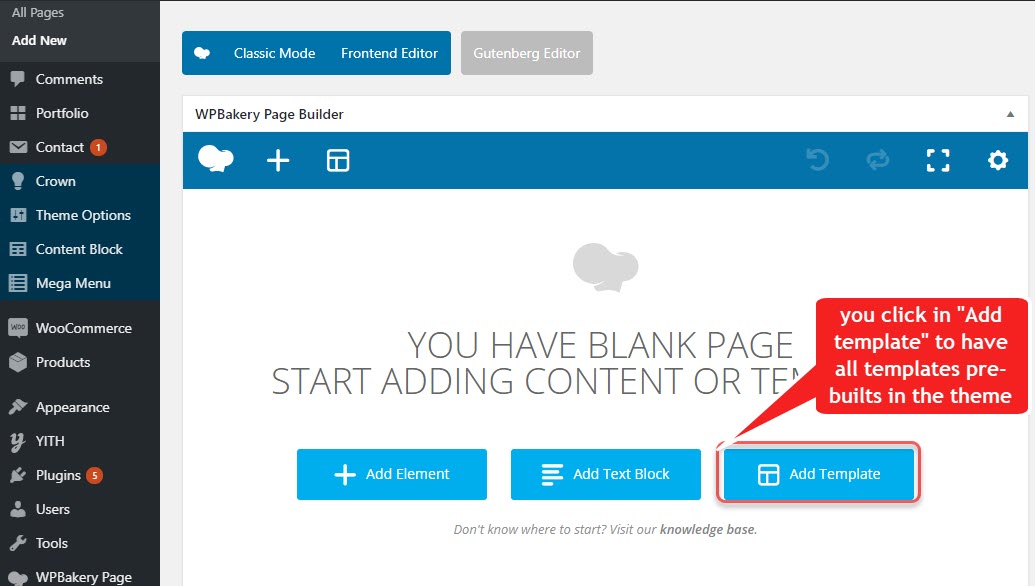Open the Tools menu label
The image size is (1035, 586).
[51, 543]
